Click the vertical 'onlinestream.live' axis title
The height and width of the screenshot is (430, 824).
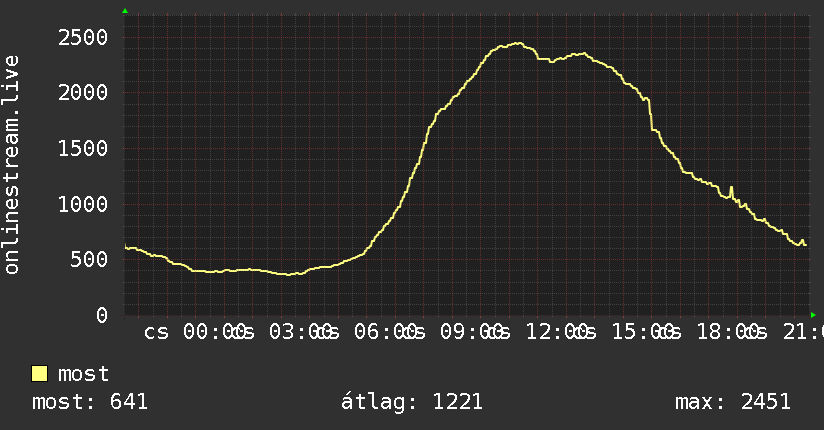click(x=11, y=165)
